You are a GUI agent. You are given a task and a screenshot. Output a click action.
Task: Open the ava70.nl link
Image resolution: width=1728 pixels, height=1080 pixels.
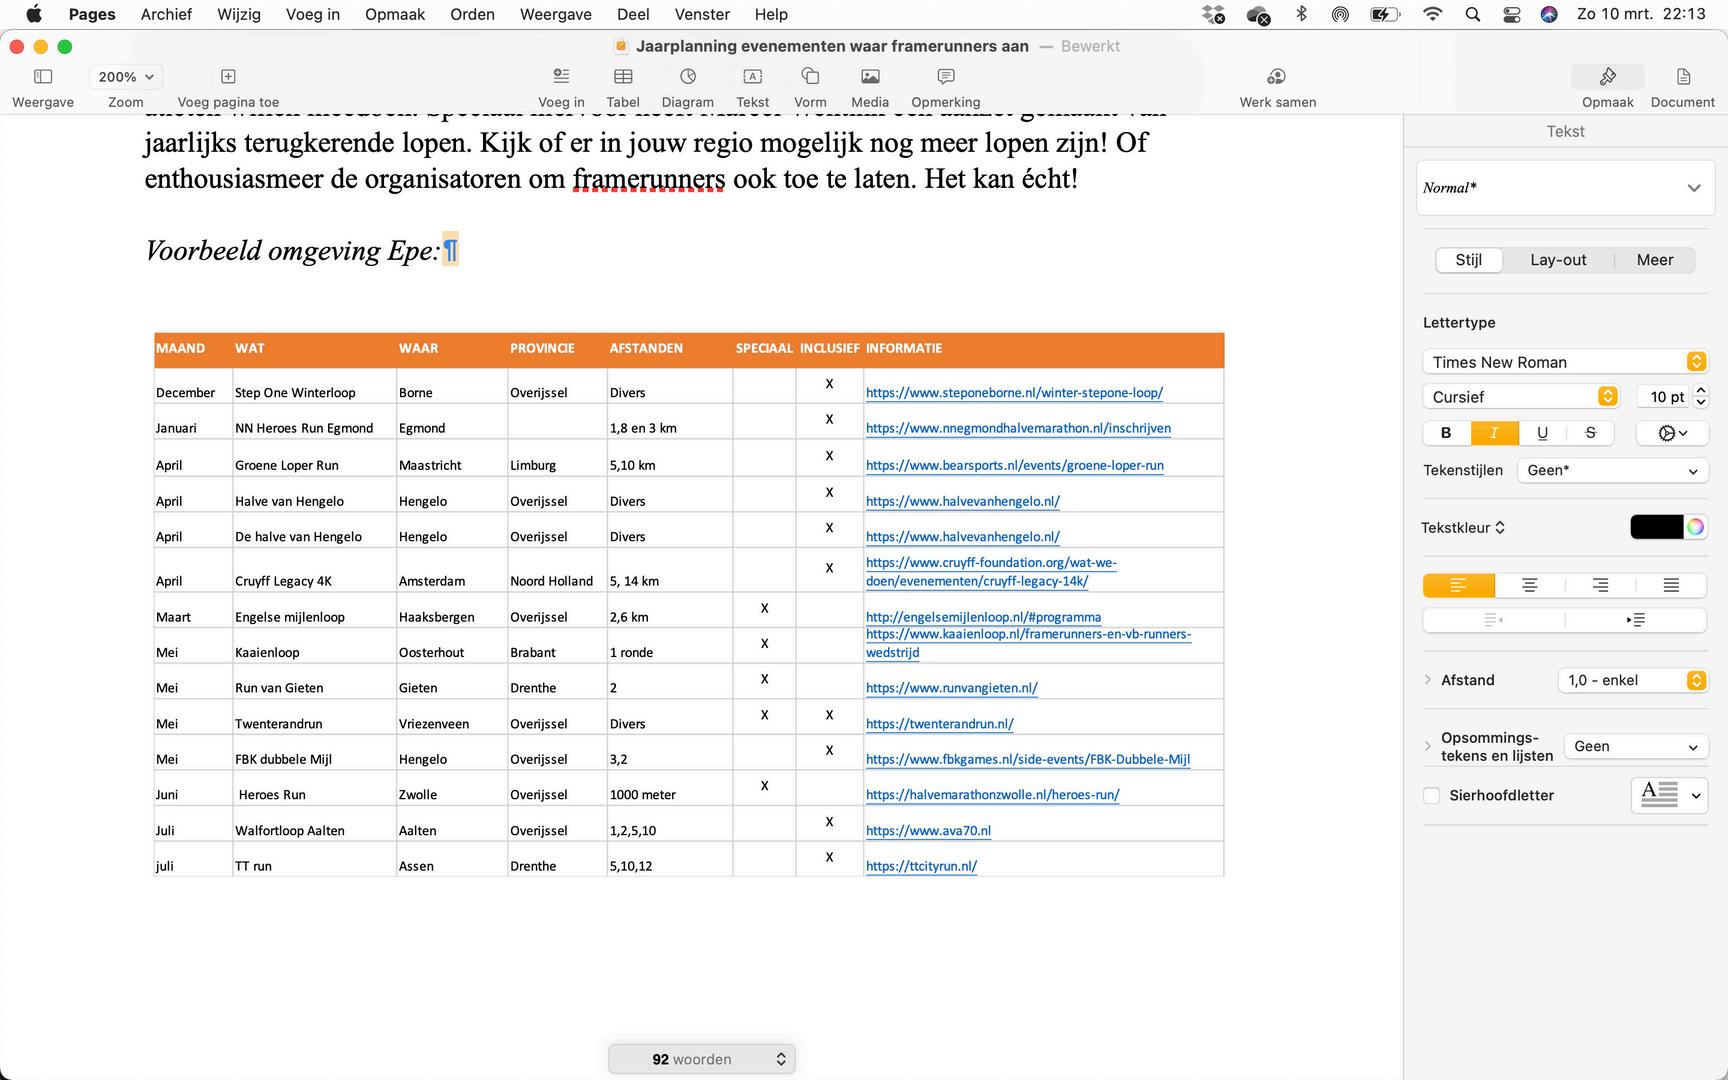929,831
